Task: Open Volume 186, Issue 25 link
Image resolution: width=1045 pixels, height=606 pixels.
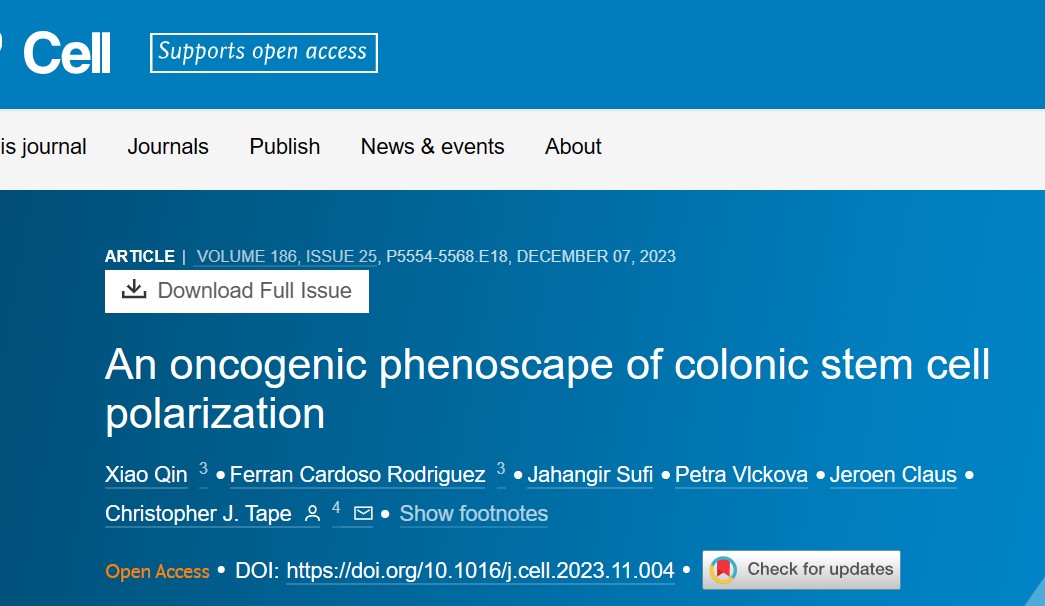Action: tap(287, 257)
